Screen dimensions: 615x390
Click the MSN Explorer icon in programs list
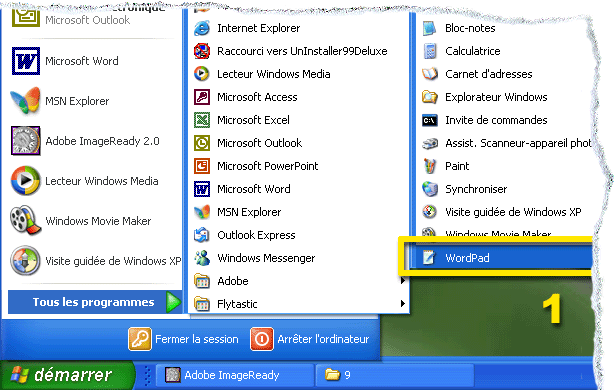(x=202, y=212)
